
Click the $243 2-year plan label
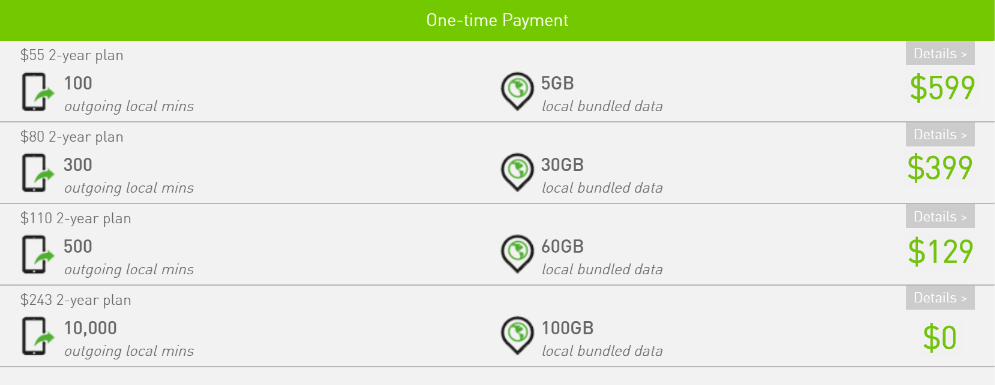click(x=76, y=300)
